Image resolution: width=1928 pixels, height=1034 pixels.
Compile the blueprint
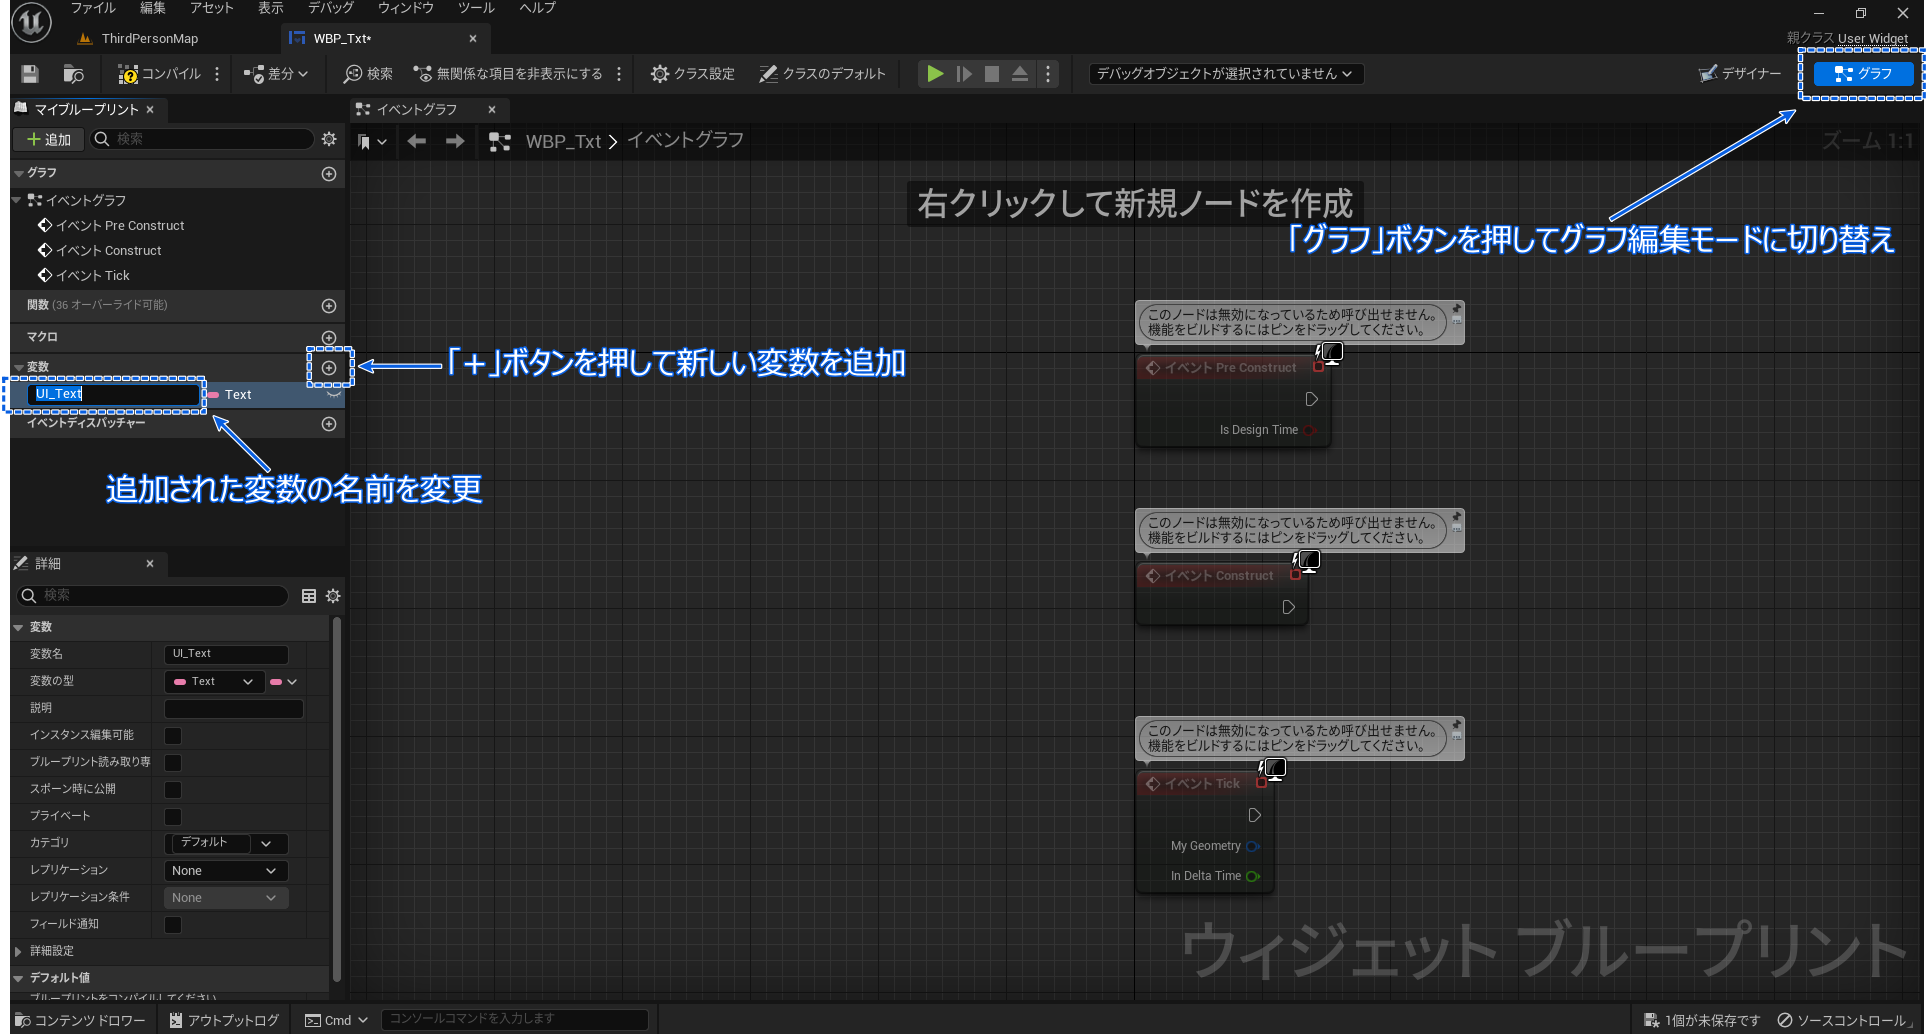point(160,73)
